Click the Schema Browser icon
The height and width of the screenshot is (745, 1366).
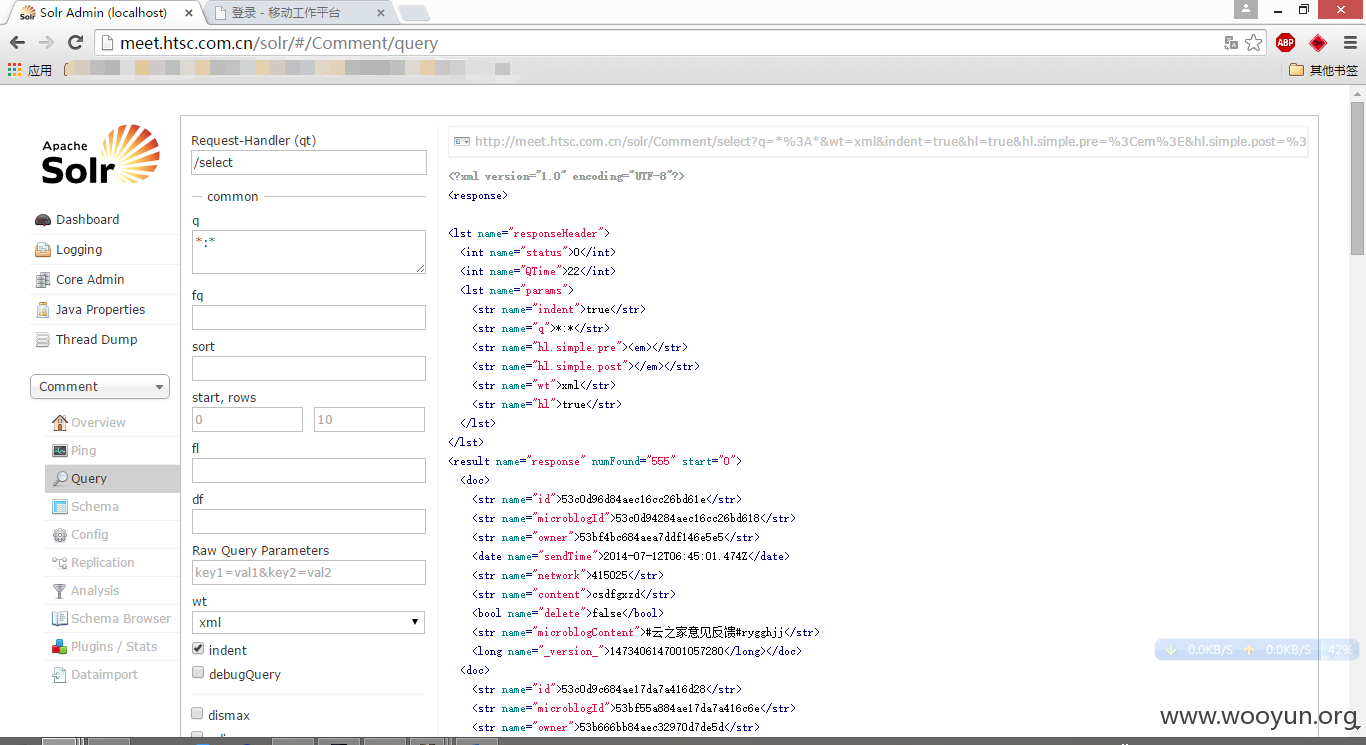[x=60, y=619]
